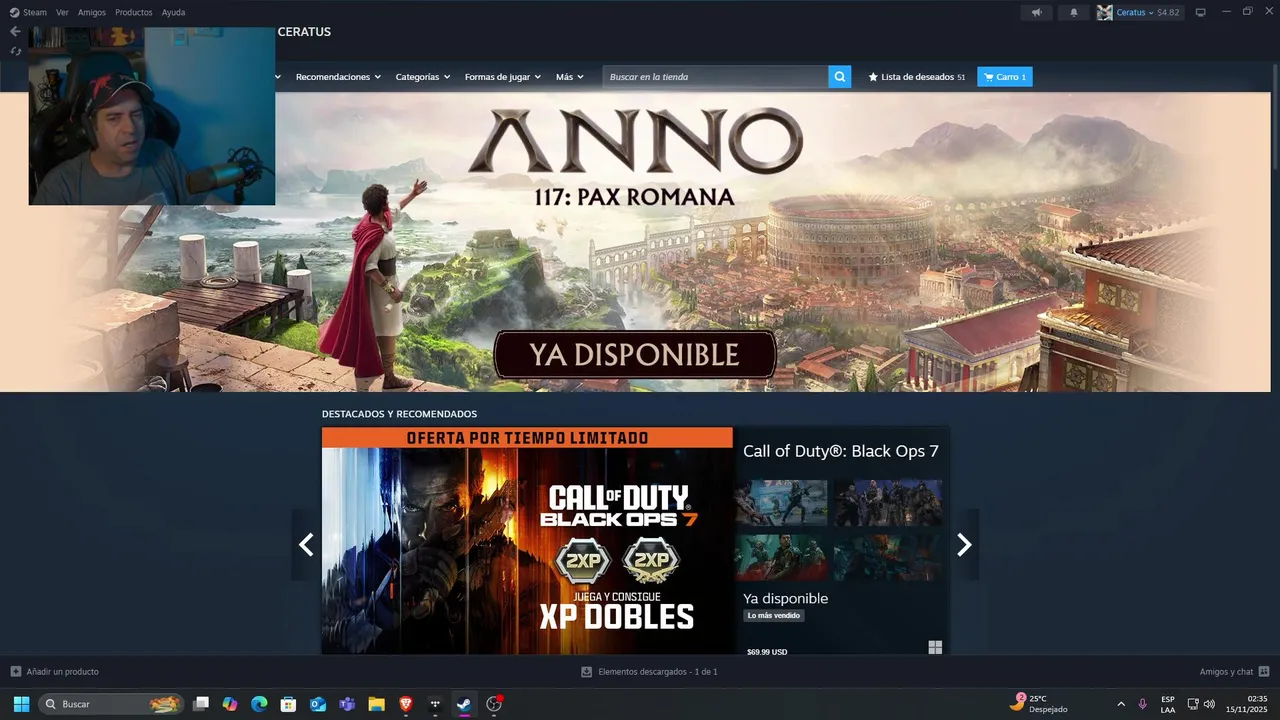View the top-left Black Ops 7 screenshot
Viewport: 1280px width, 720px height.
[781, 503]
